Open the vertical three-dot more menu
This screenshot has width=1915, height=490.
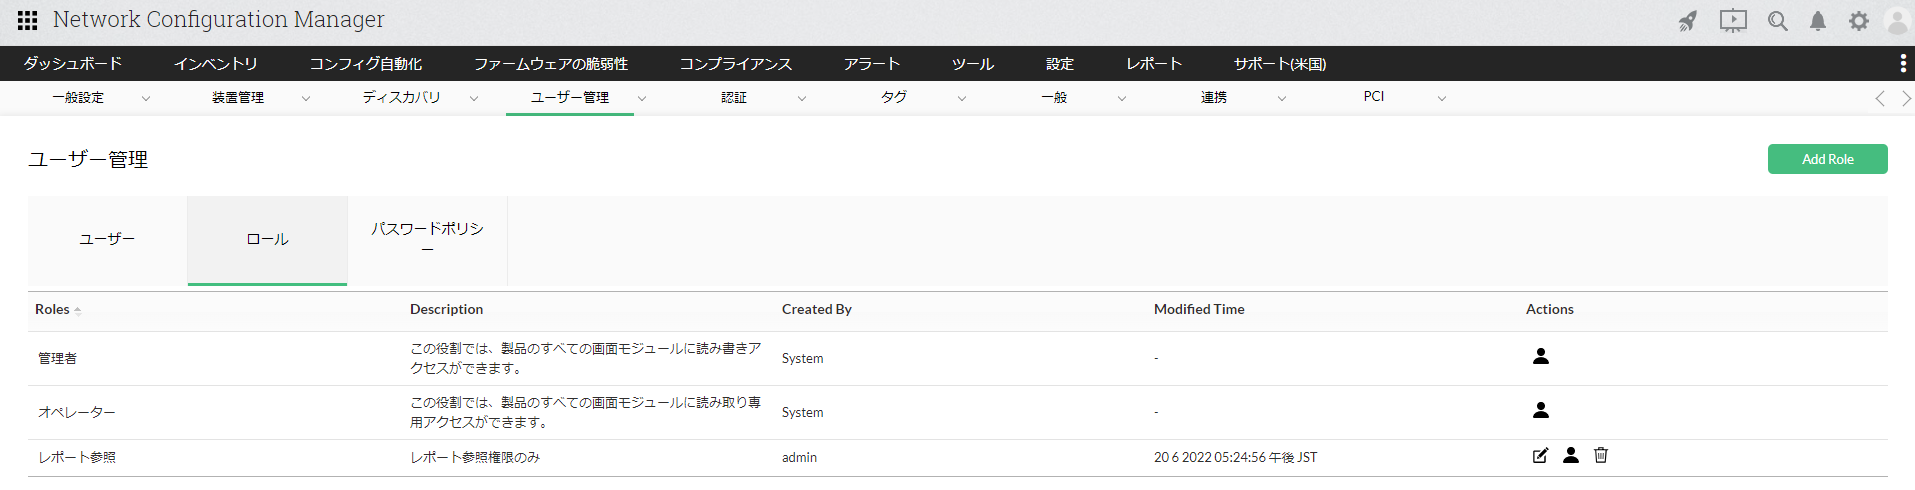pyautogui.click(x=1902, y=64)
